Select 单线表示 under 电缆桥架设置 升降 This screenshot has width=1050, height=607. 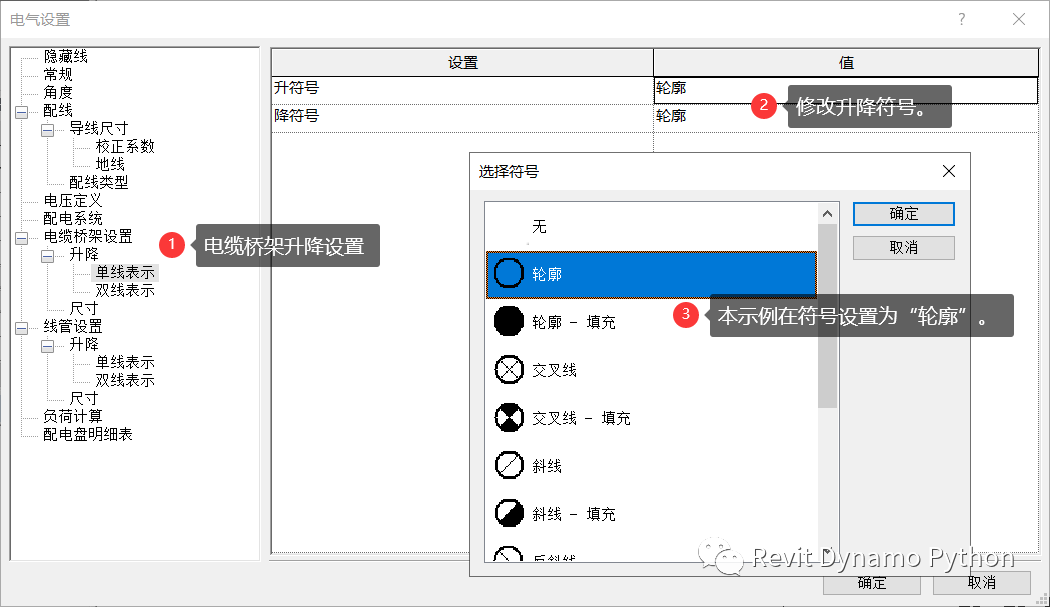pos(125,272)
